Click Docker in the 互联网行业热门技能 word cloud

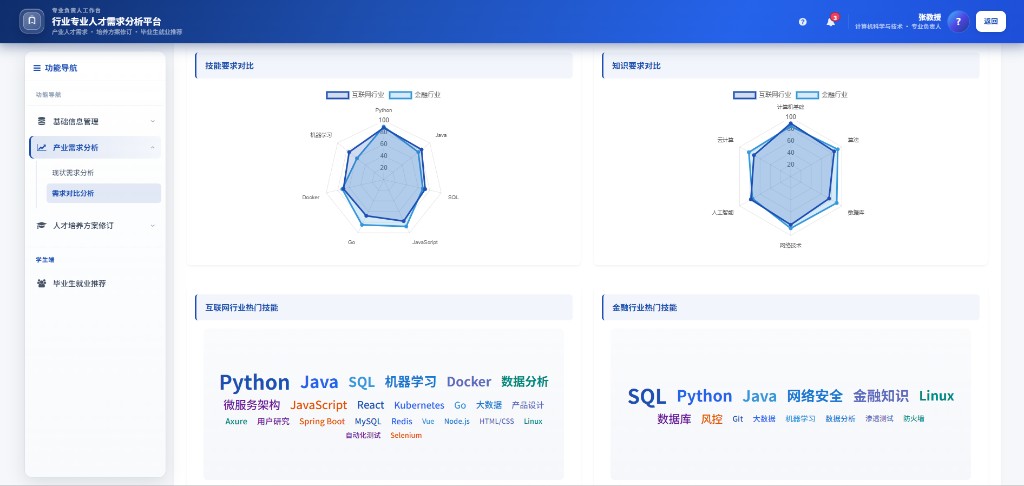pyautogui.click(x=469, y=382)
